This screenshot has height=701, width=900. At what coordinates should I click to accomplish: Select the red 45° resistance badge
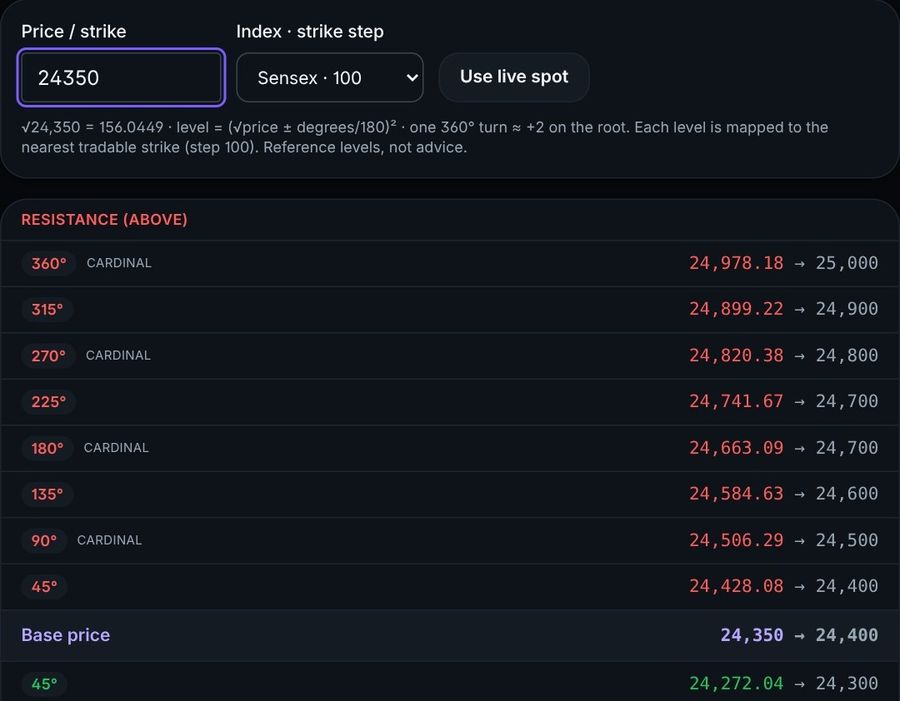coord(44,587)
